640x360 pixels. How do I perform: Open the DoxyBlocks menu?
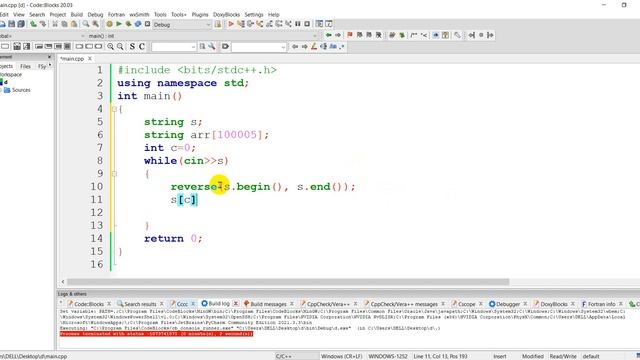point(227,14)
